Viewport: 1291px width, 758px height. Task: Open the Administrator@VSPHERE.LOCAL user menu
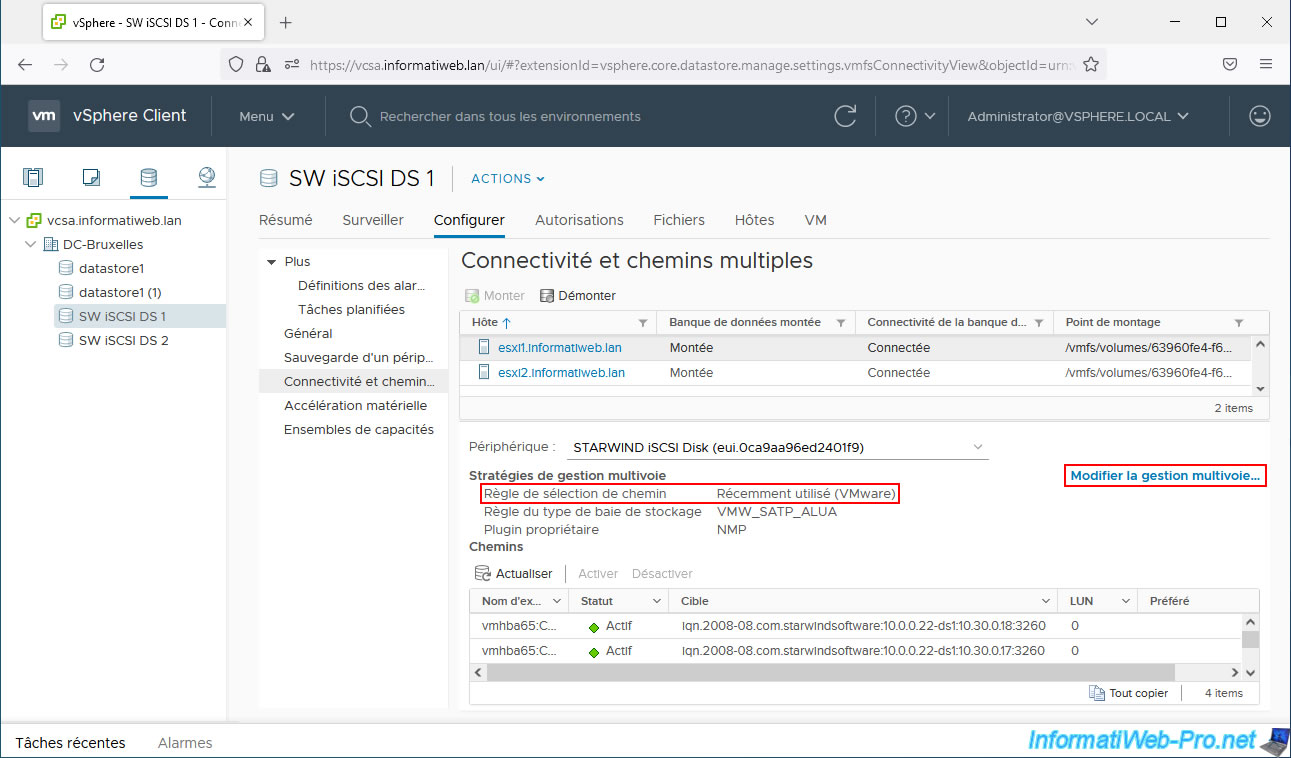[x=1077, y=116]
